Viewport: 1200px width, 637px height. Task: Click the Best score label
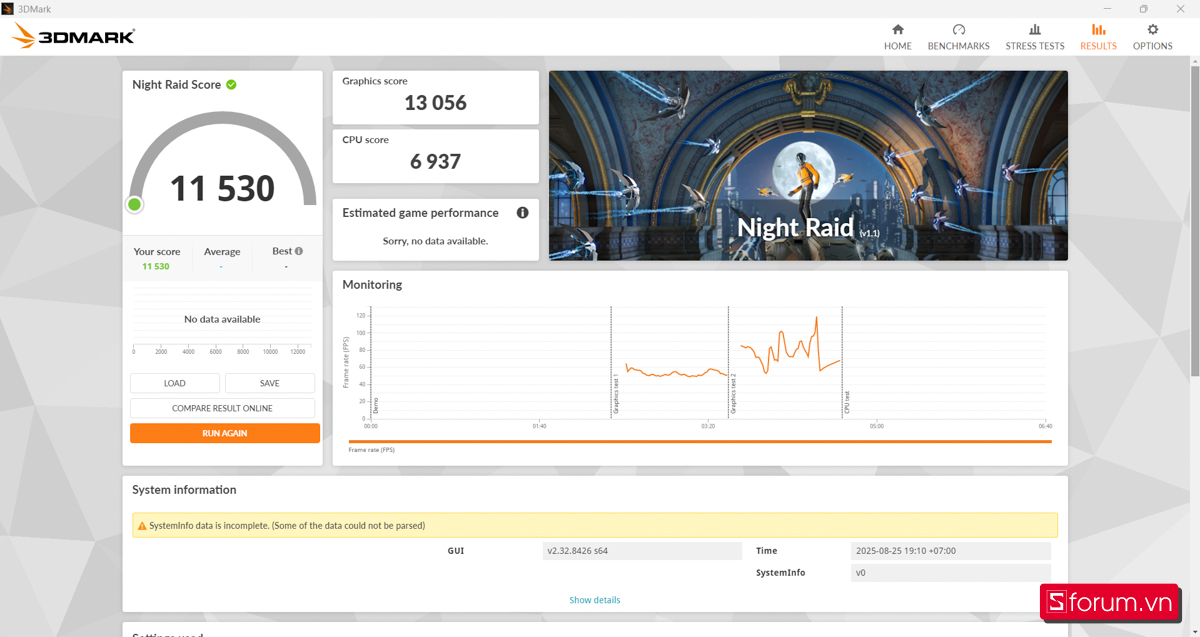click(x=282, y=252)
